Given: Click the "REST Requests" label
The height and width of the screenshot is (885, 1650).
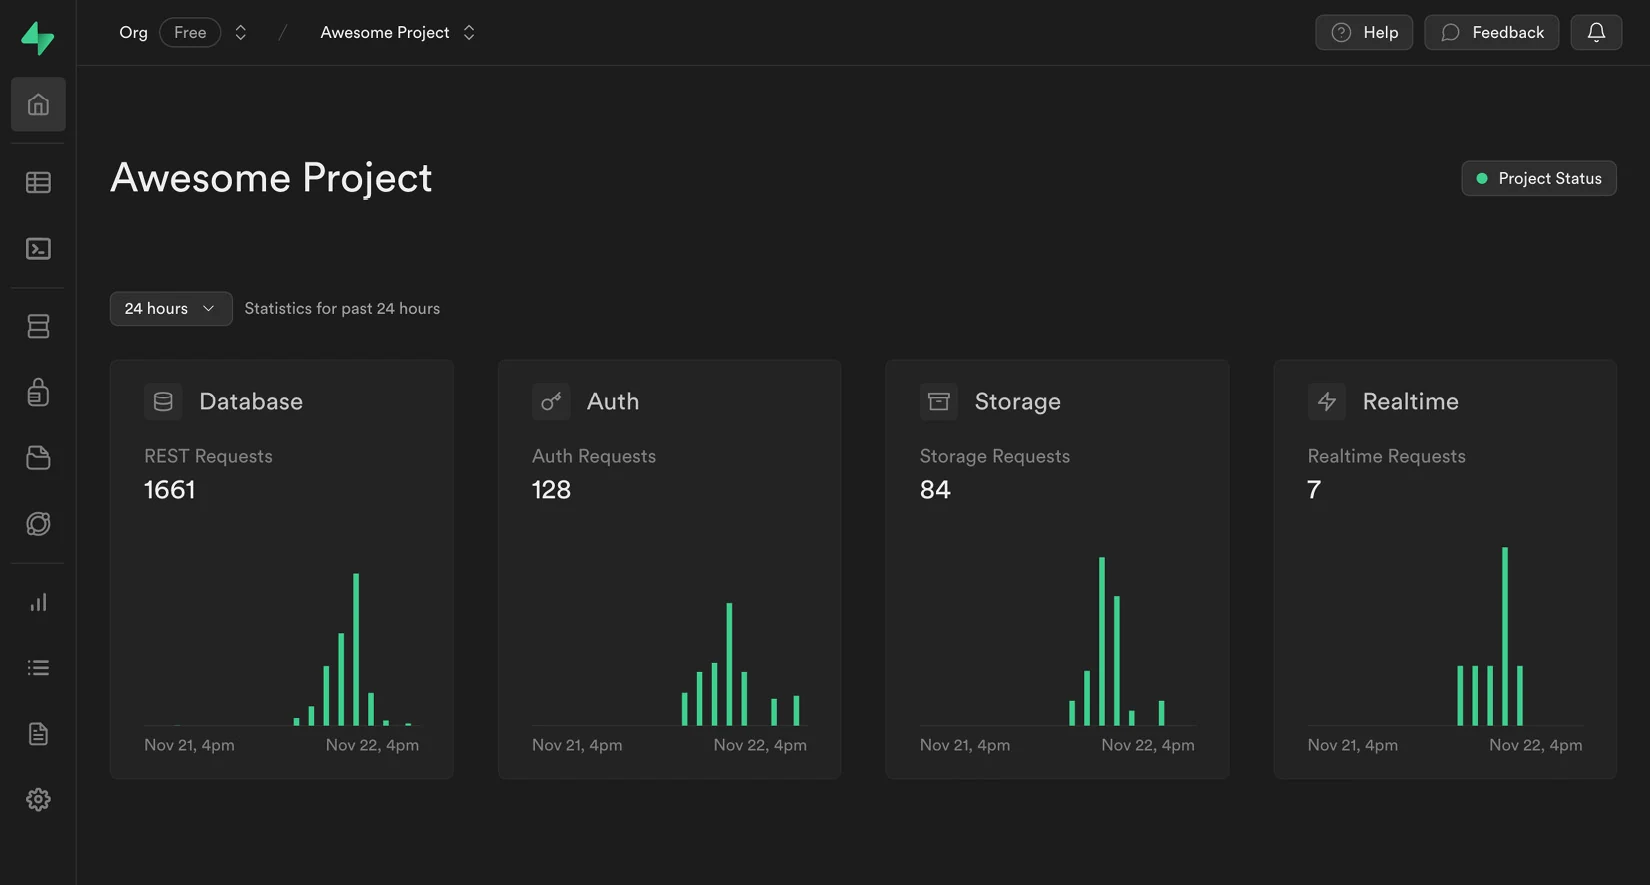Looking at the screenshot, I should pyautogui.click(x=208, y=456).
